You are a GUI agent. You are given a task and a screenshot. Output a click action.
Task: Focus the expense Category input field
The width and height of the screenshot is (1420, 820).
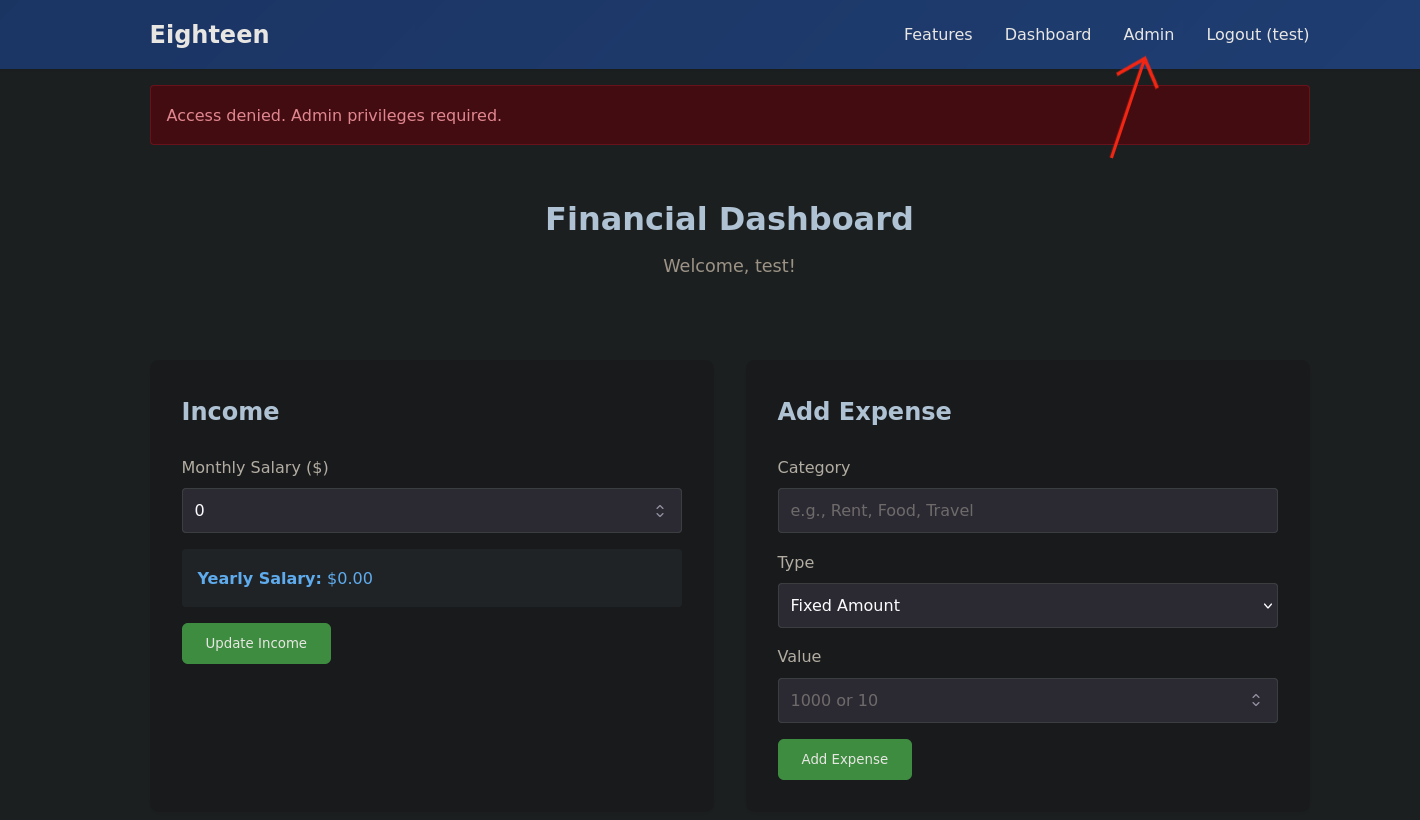pos(1027,510)
